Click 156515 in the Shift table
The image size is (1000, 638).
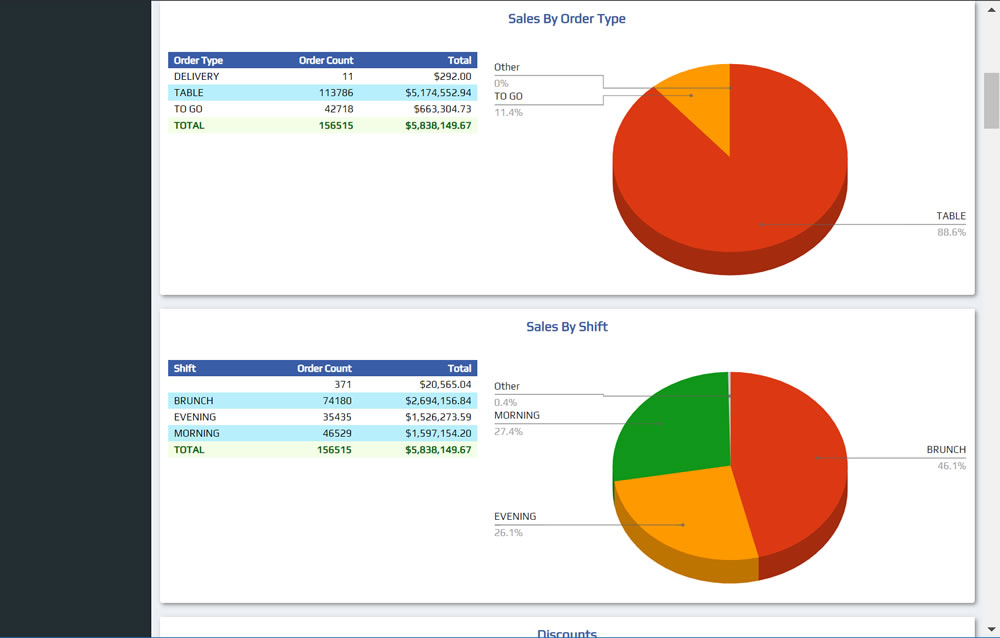pos(335,450)
